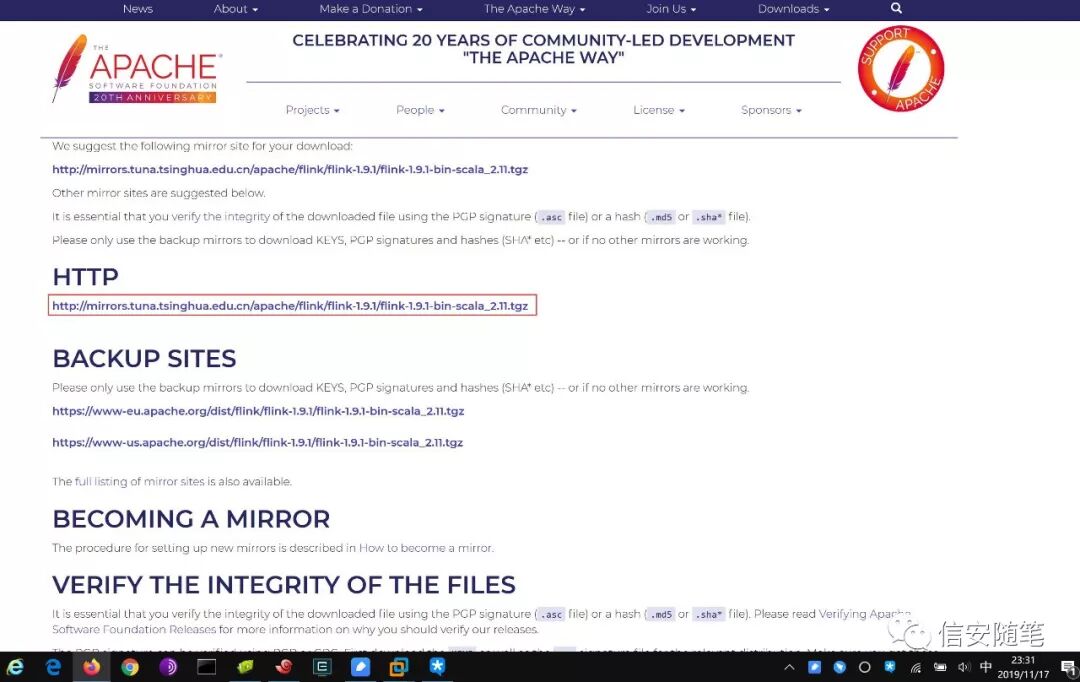
Task: Open The Apache Way dropdown menu
Action: coord(534,9)
